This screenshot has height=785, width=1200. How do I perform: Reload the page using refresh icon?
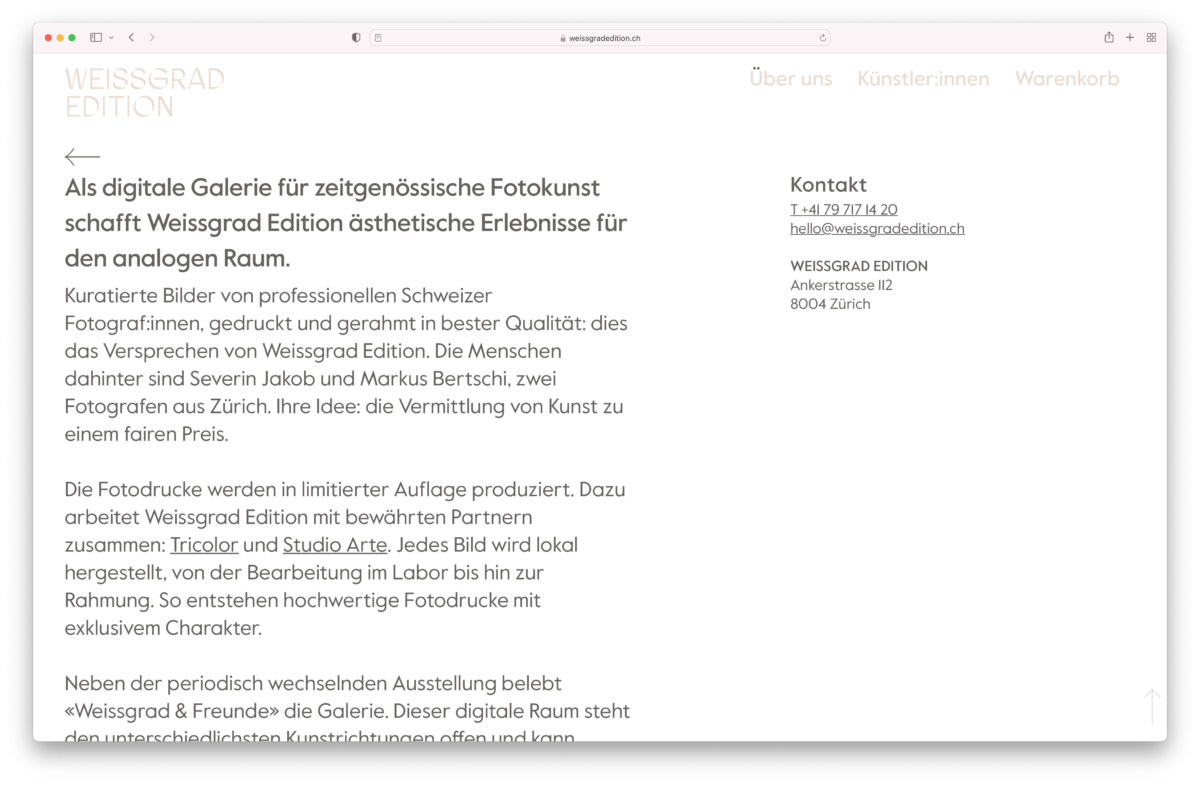tap(822, 38)
